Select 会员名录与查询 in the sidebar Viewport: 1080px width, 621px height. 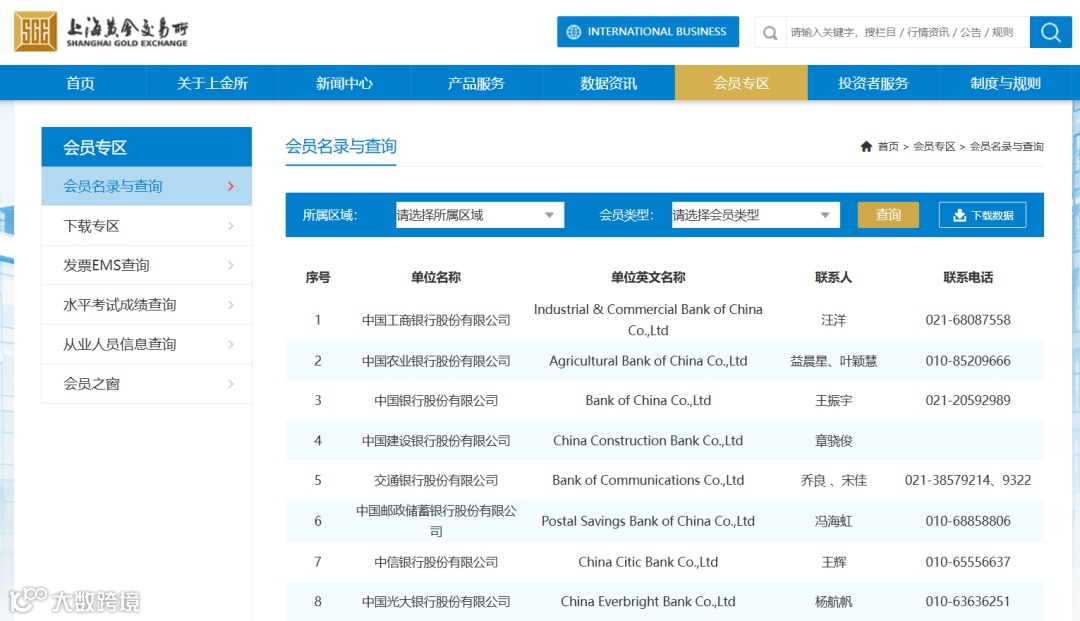[147, 186]
